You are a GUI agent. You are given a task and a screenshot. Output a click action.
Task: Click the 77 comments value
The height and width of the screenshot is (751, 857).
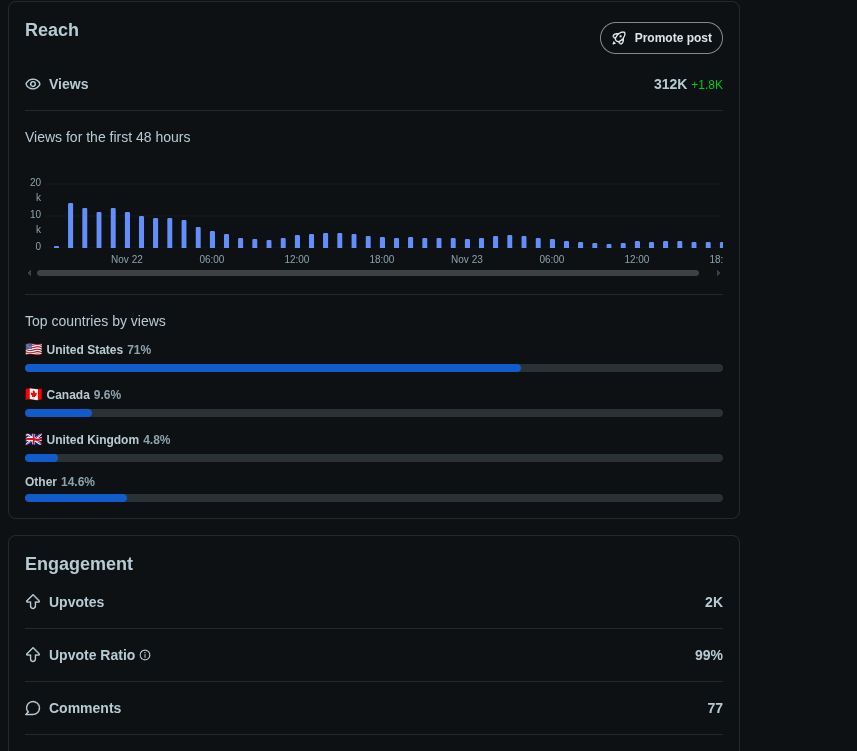(715, 708)
